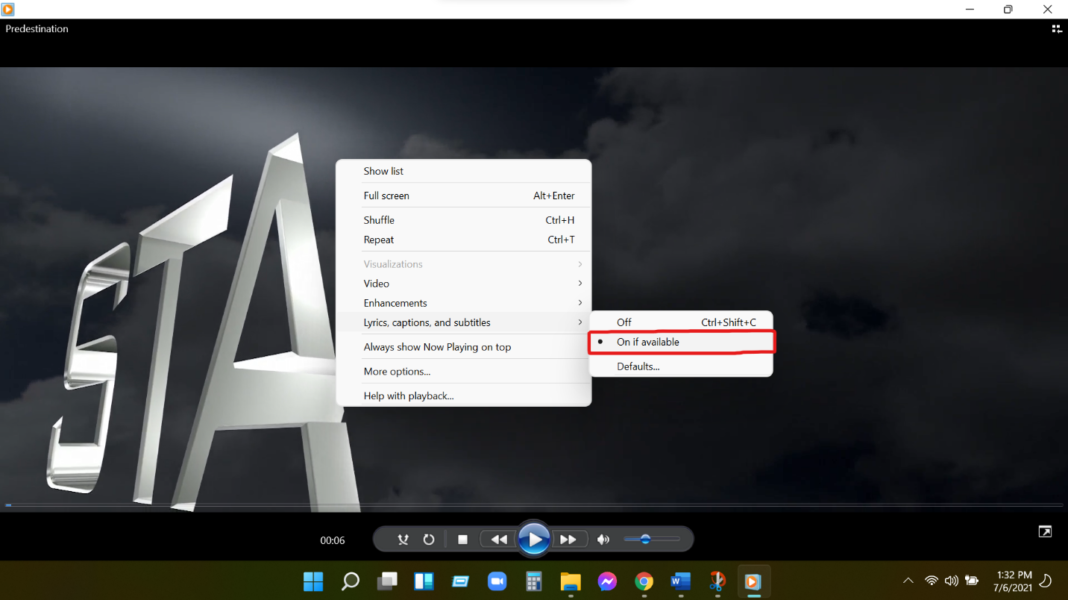Image resolution: width=1068 pixels, height=600 pixels.
Task: Fast forward with the next icon
Action: pyautogui.click(x=569, y=539)
